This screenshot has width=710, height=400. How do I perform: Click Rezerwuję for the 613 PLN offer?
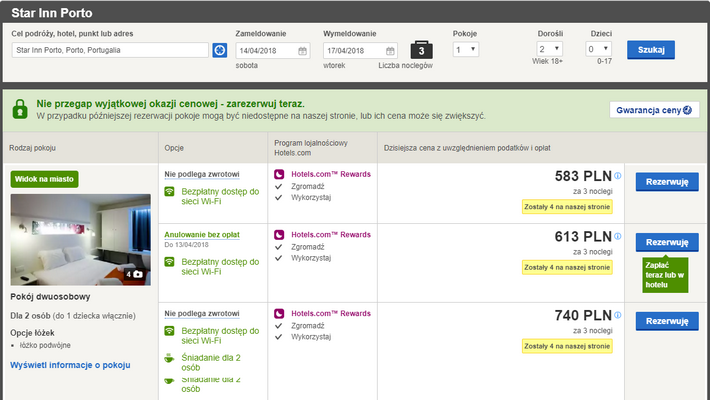(x=667, y=242)
